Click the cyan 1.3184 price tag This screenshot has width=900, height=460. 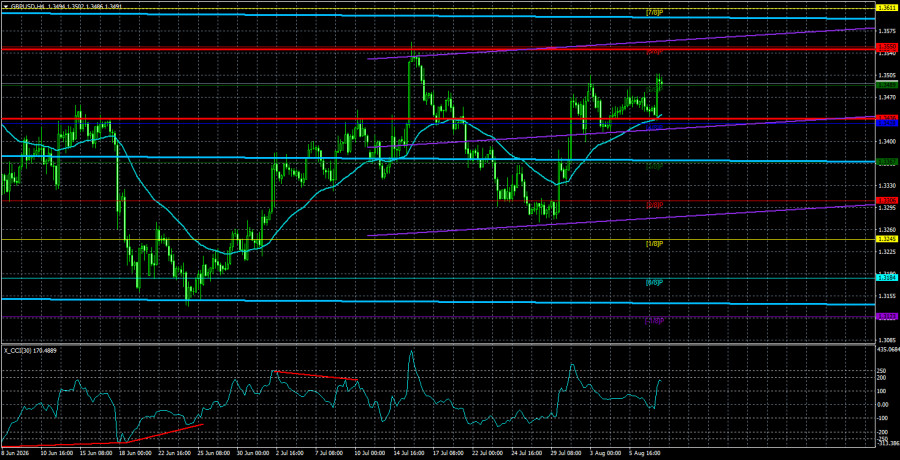tap(886, 278)
